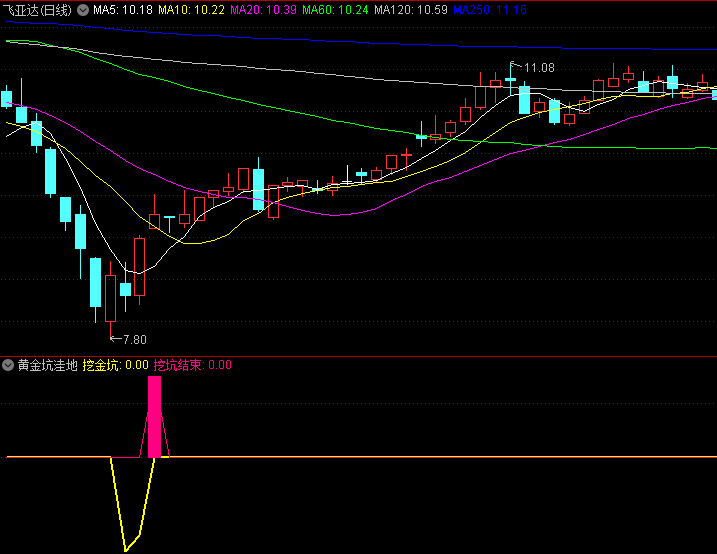This screenshot has height=554, width=717.
Task: Click the pink 挖坑结束 signal bar
Action: pos(155,416)
